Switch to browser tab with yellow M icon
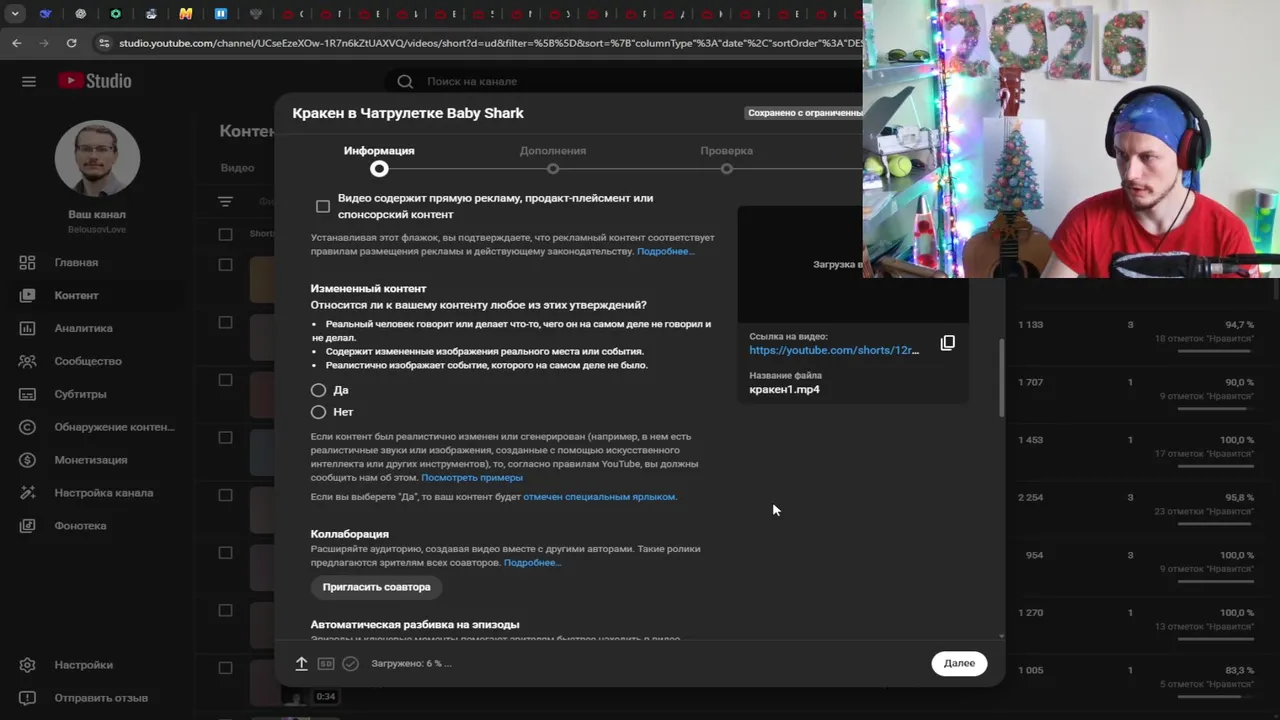 [185, 14]
